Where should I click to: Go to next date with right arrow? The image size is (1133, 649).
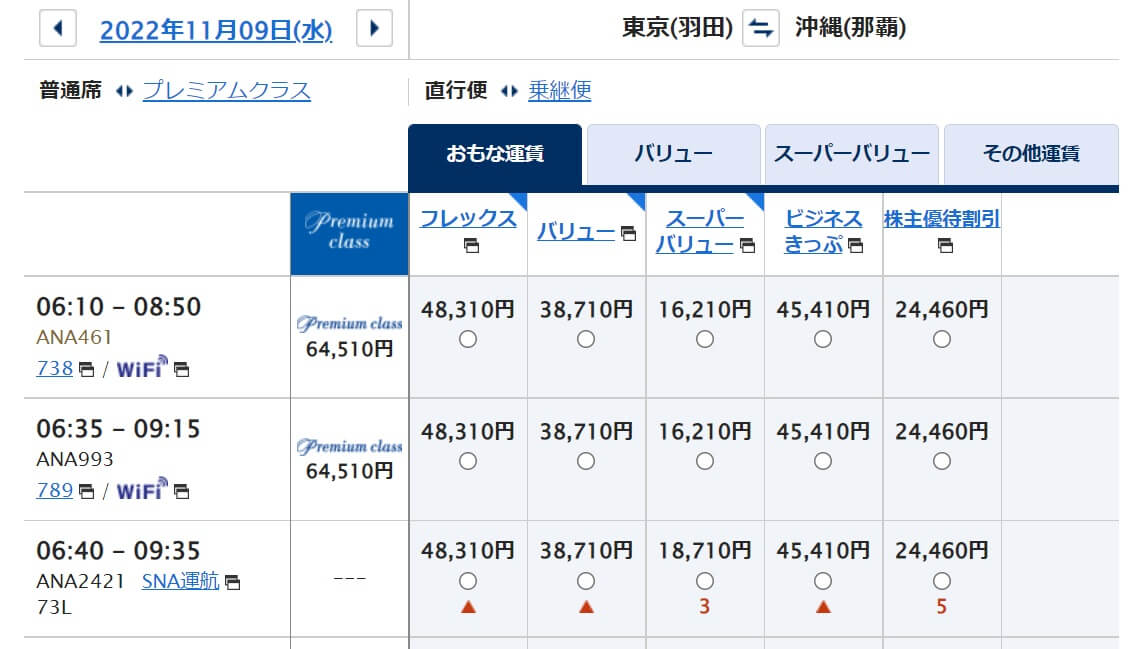coord(374,29)
